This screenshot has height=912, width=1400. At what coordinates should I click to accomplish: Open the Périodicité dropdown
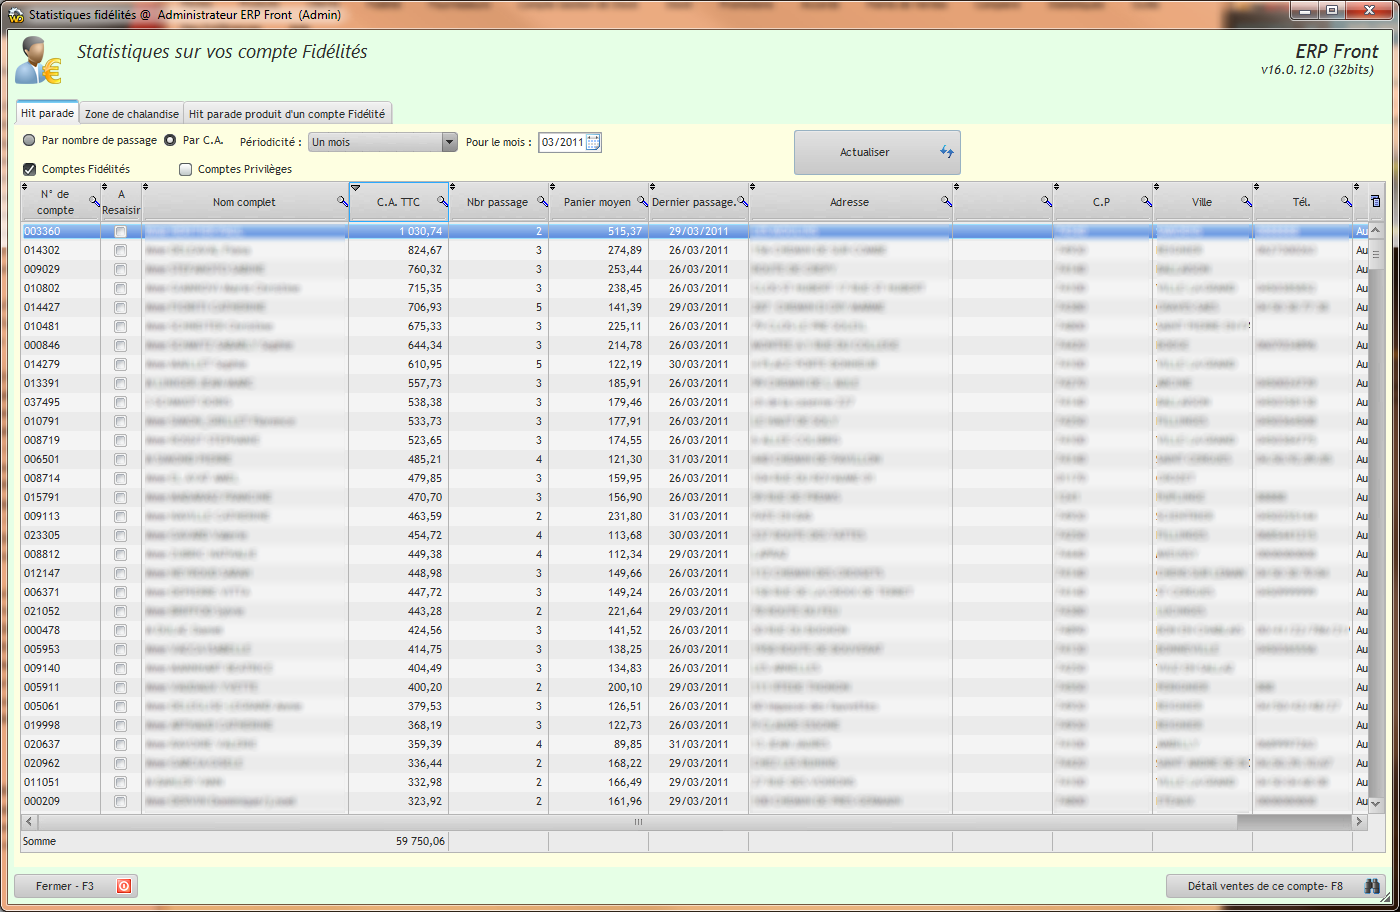449,143
